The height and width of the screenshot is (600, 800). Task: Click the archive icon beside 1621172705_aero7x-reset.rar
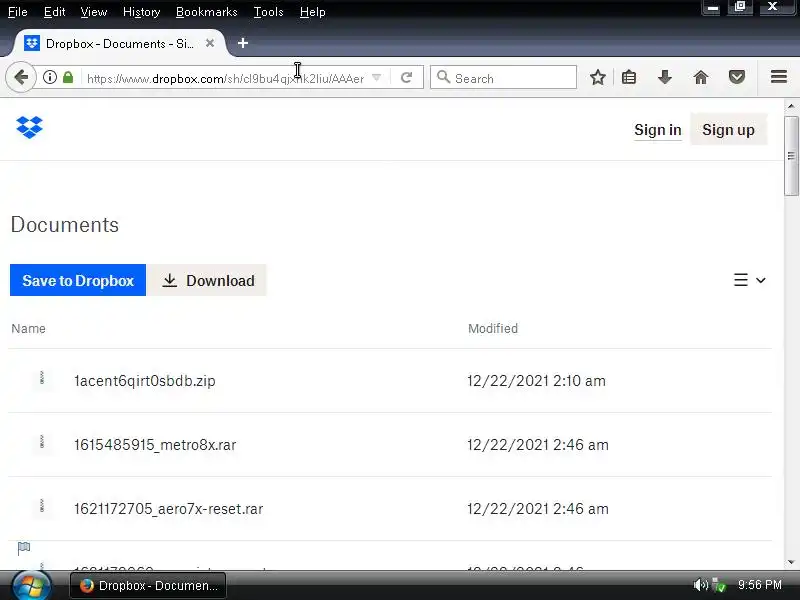pyautogui.click(x=42, y=506)
